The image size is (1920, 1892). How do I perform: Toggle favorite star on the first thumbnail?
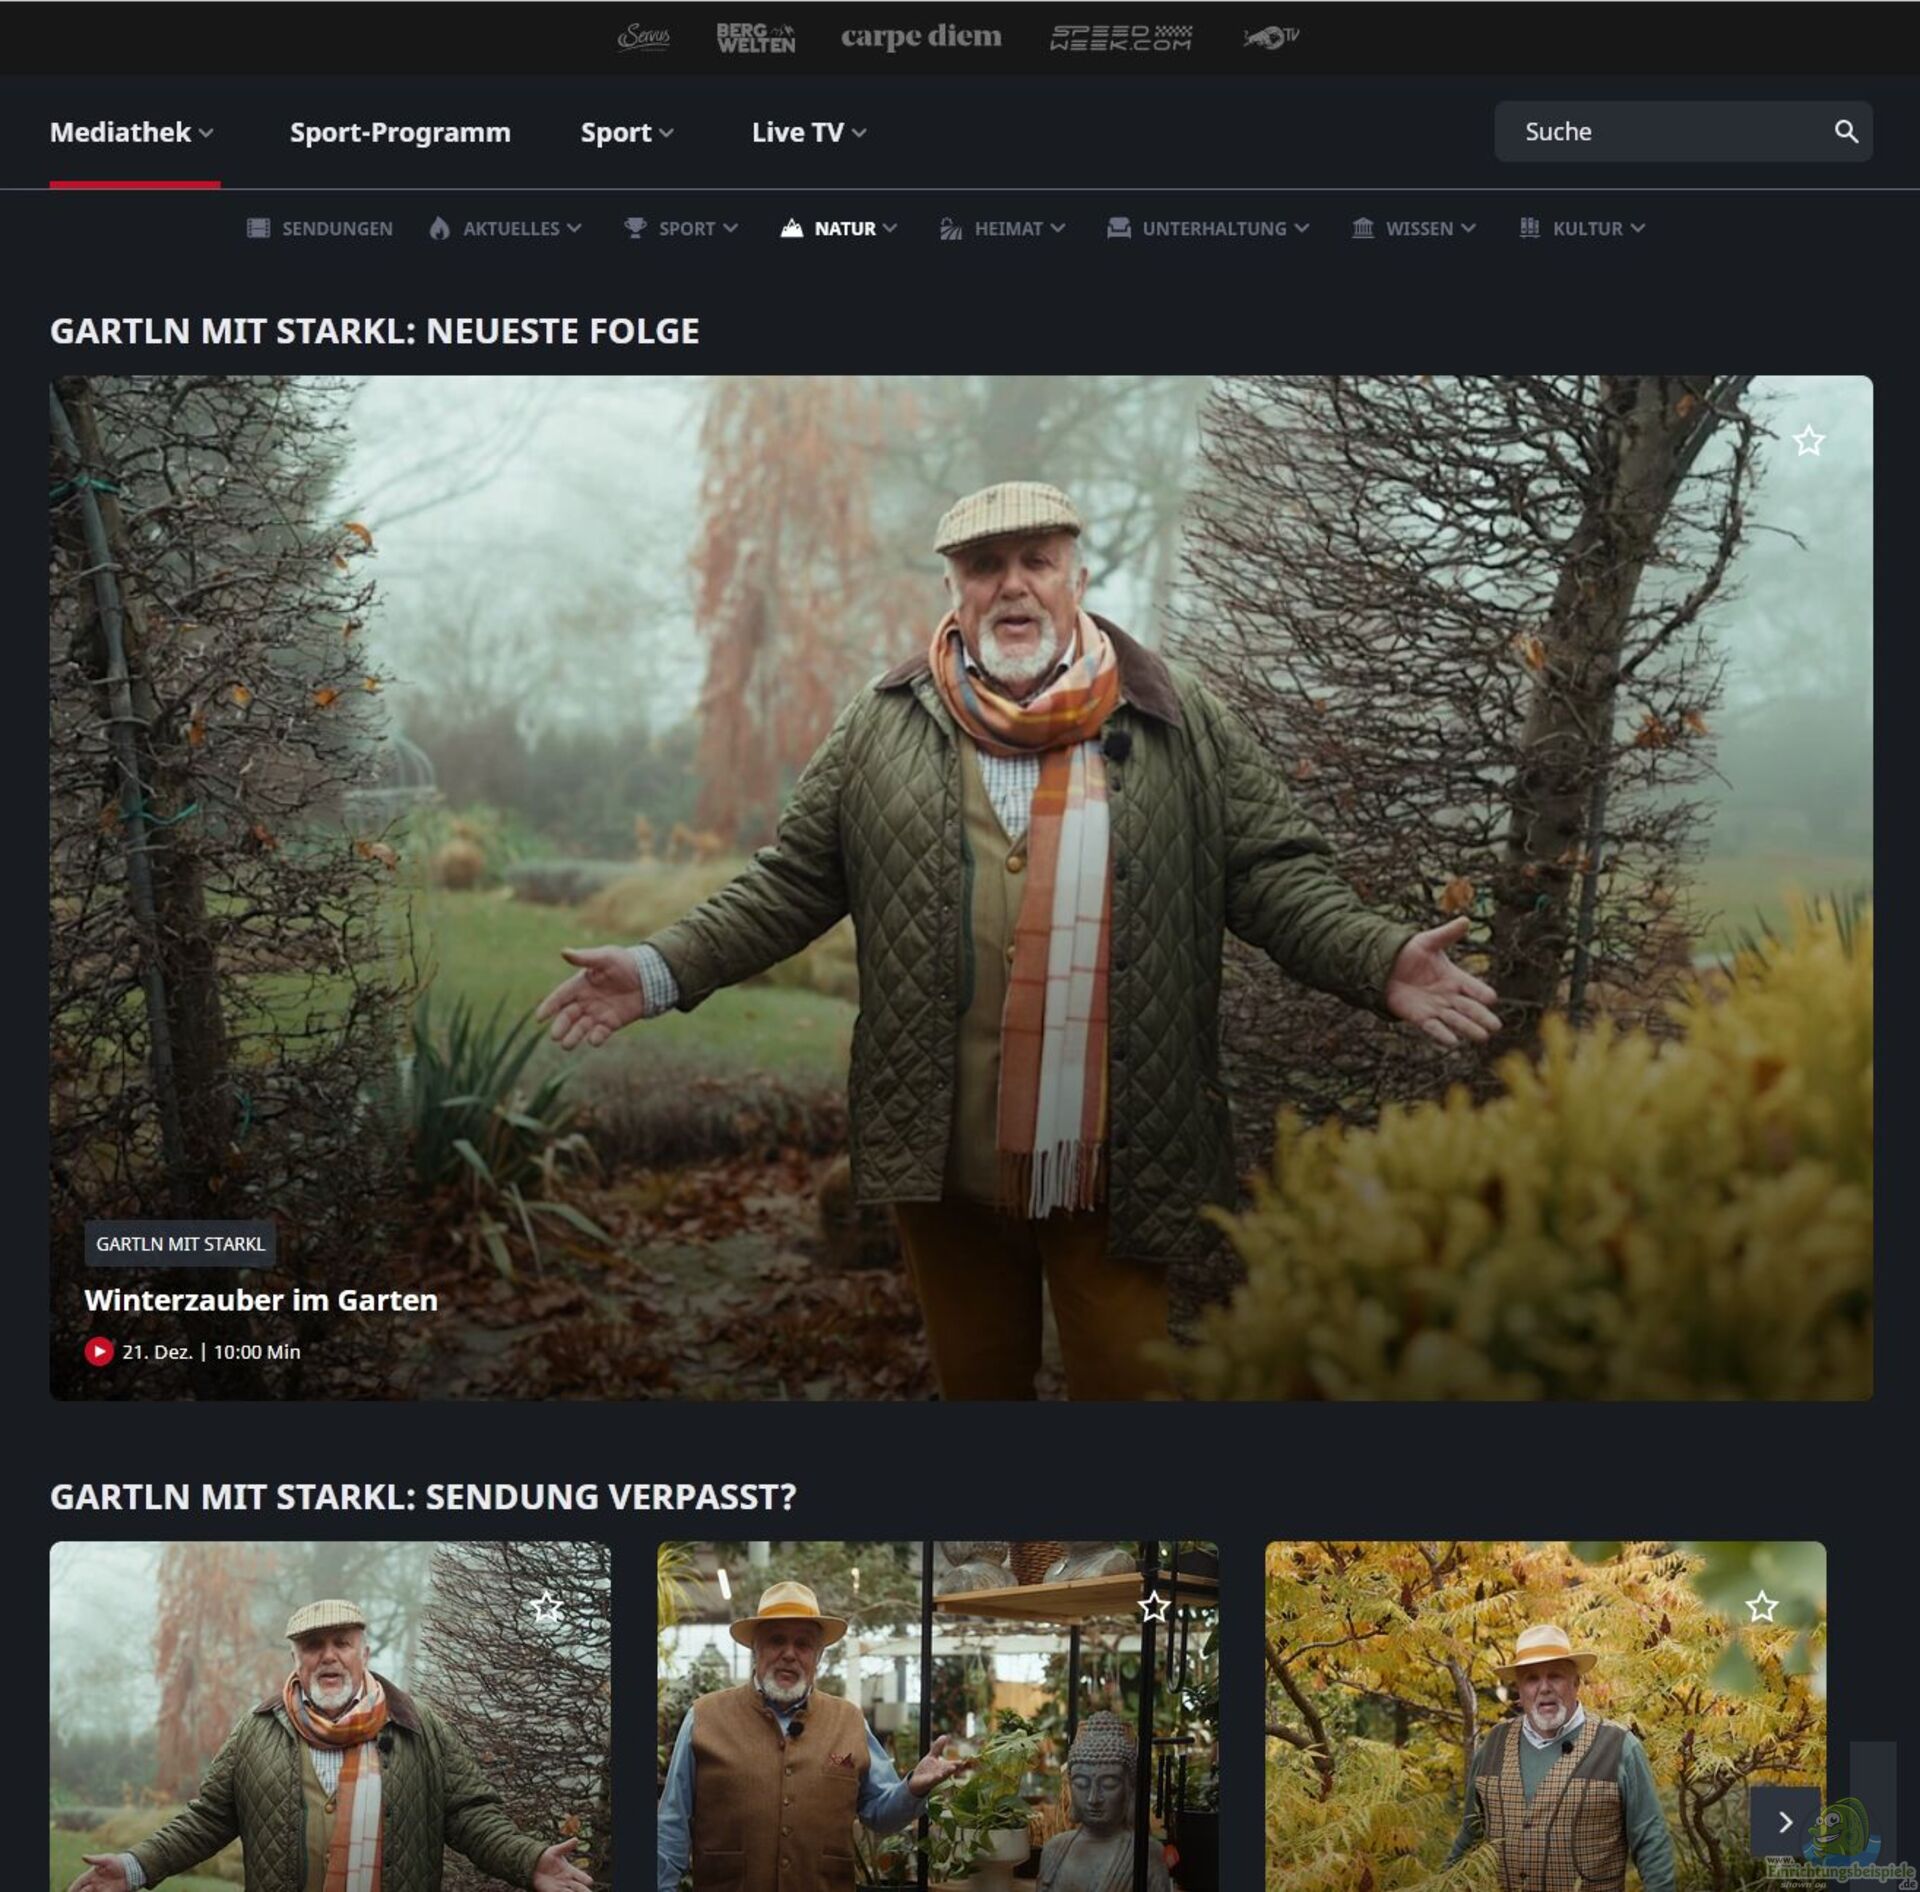546,1607
